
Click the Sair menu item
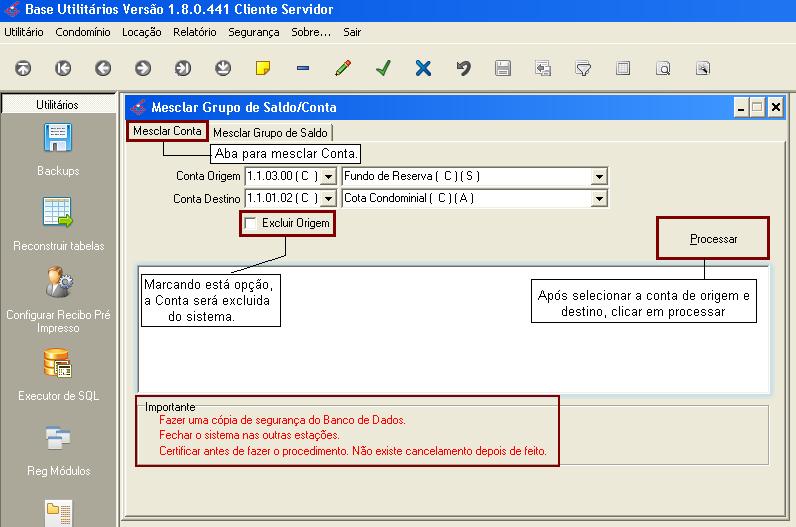click(352, 32)
